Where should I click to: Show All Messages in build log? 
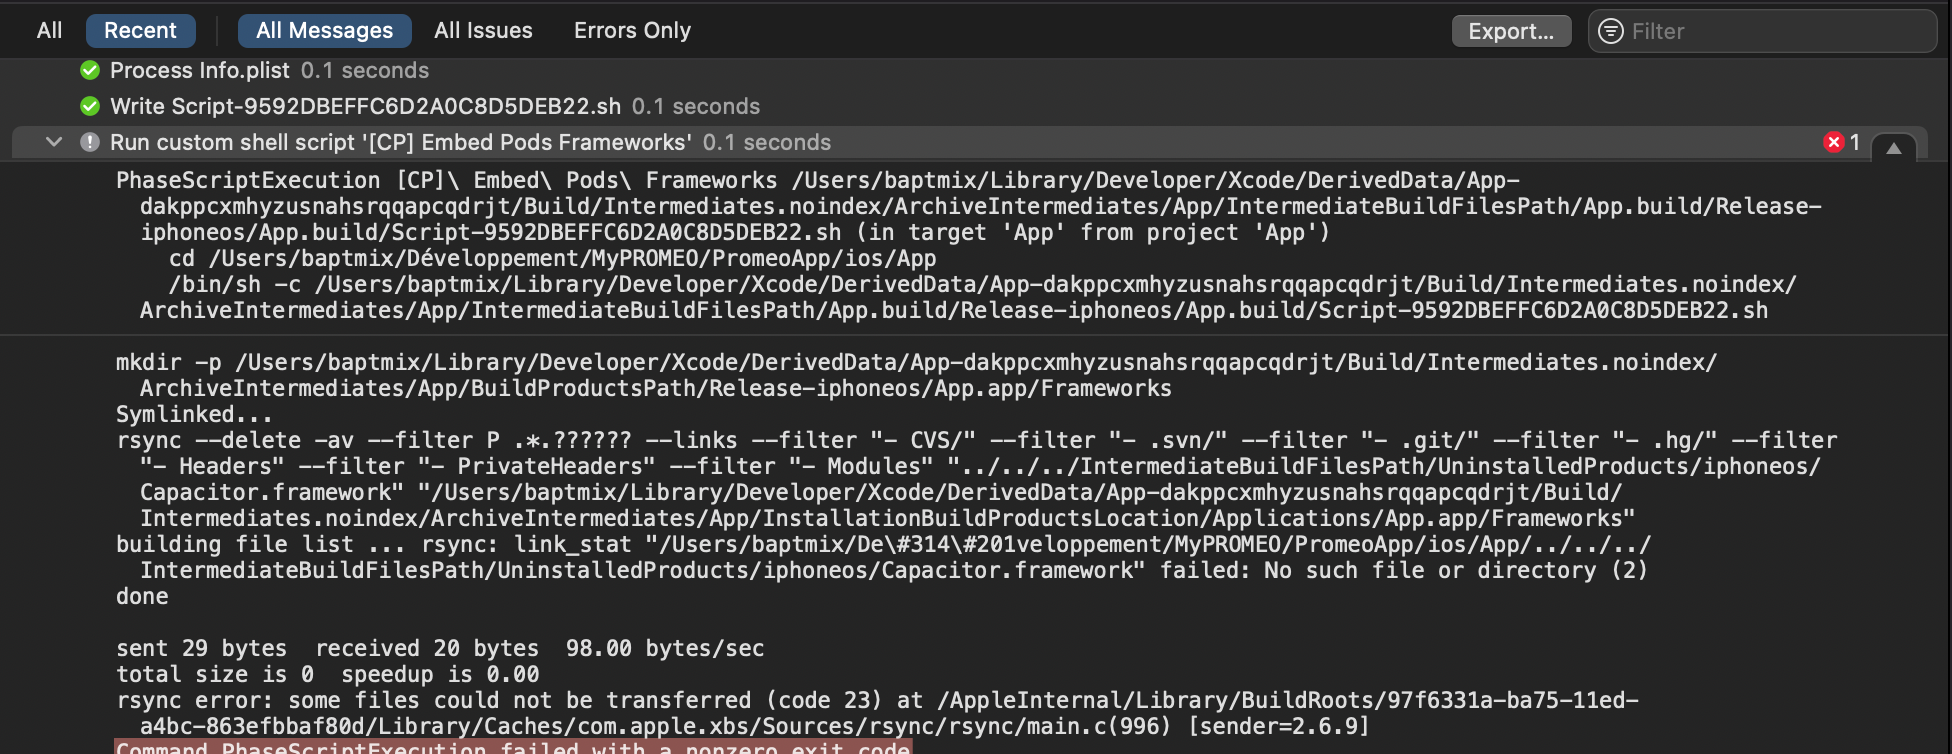(x=324, y=31)
